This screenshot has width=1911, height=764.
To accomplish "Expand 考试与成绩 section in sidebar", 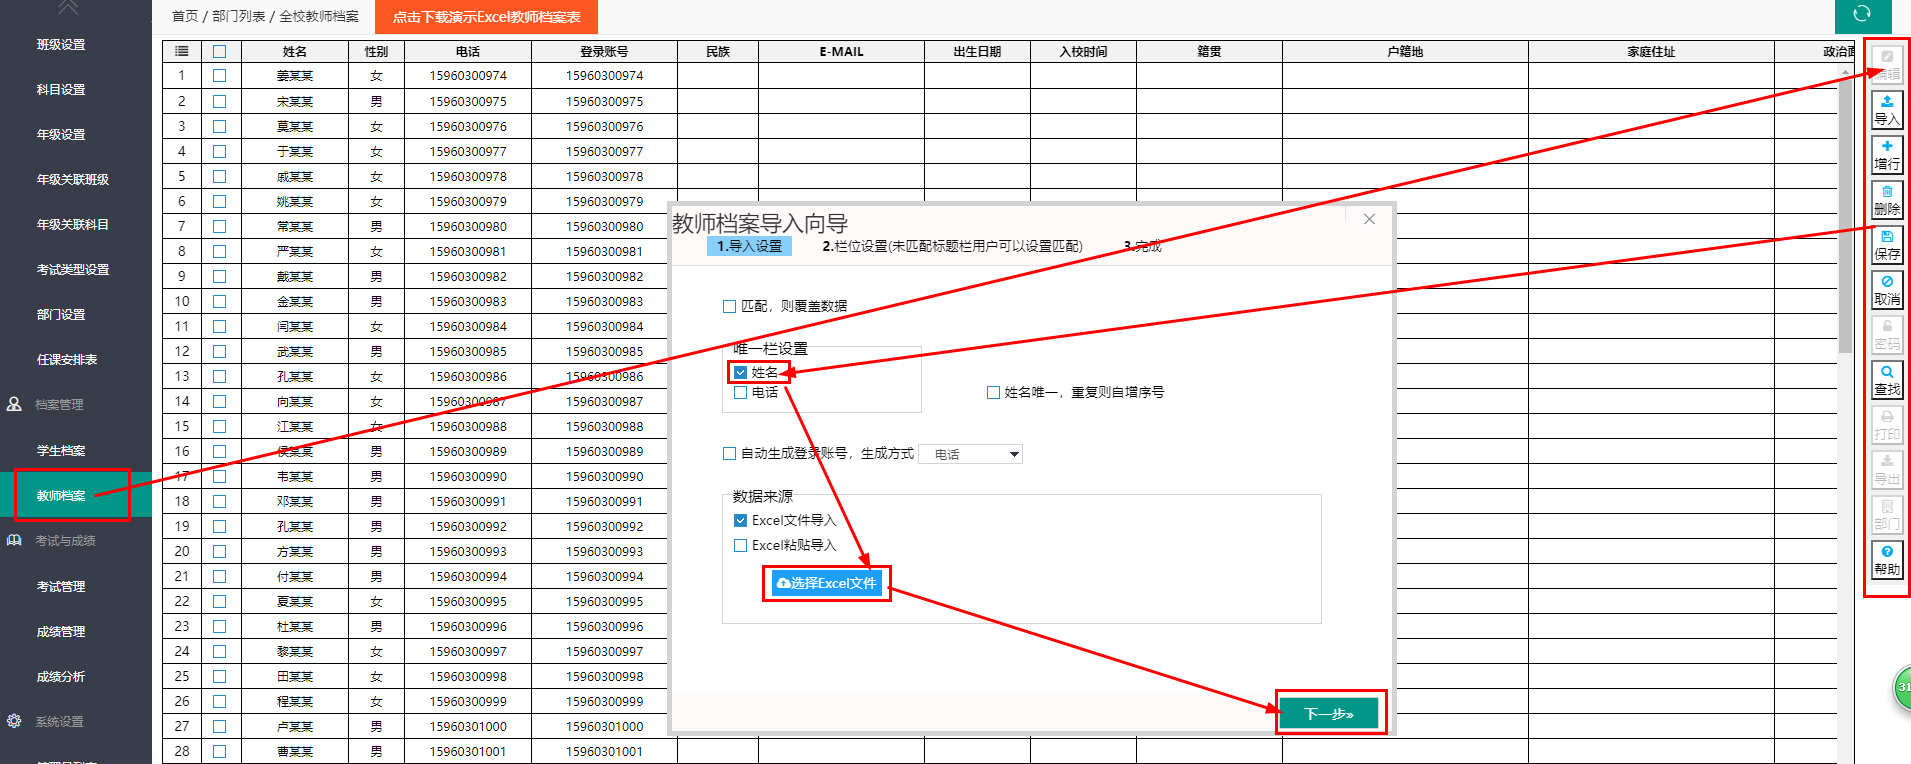I will click(x=65, y=541).
